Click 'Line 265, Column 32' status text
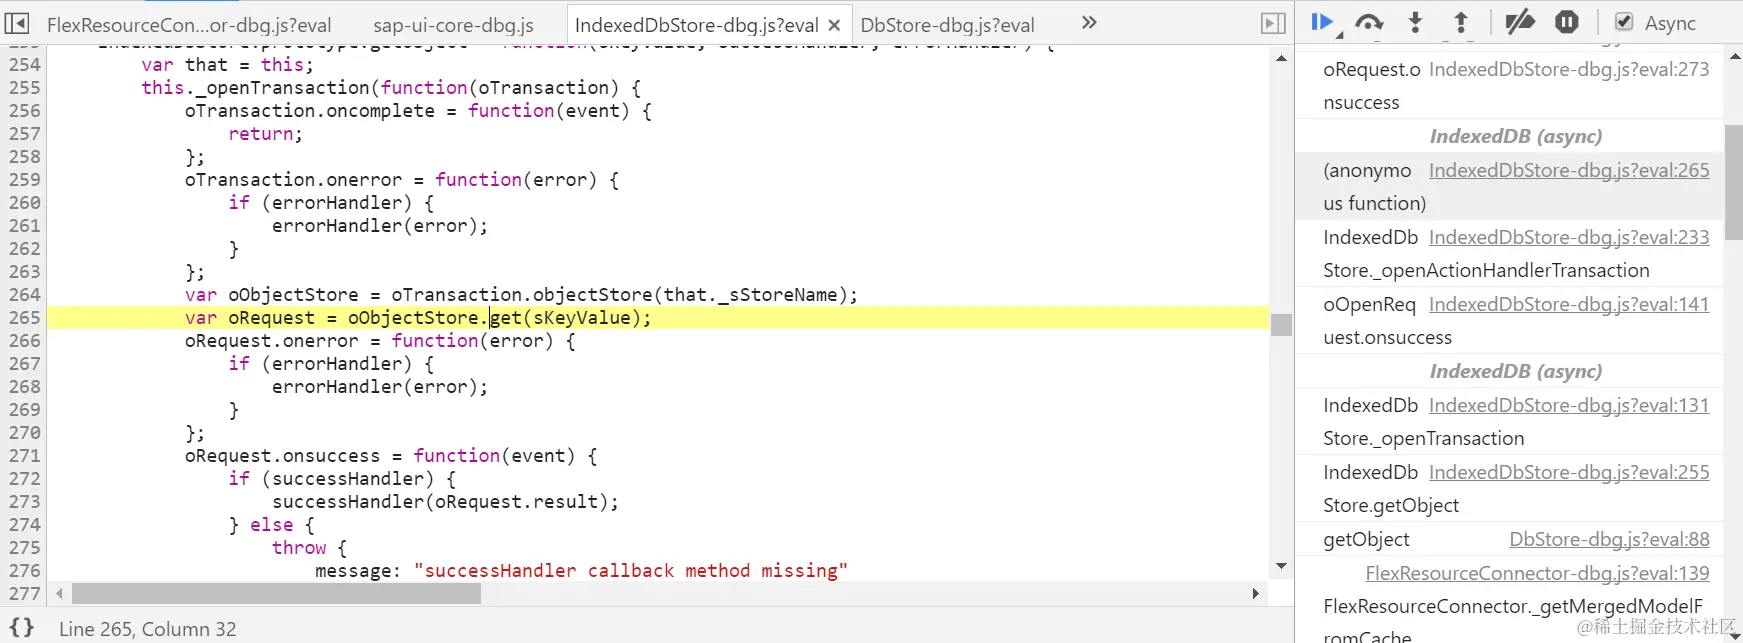The height and width of the screenshot is (643, 1743). (x=148, y=629)
